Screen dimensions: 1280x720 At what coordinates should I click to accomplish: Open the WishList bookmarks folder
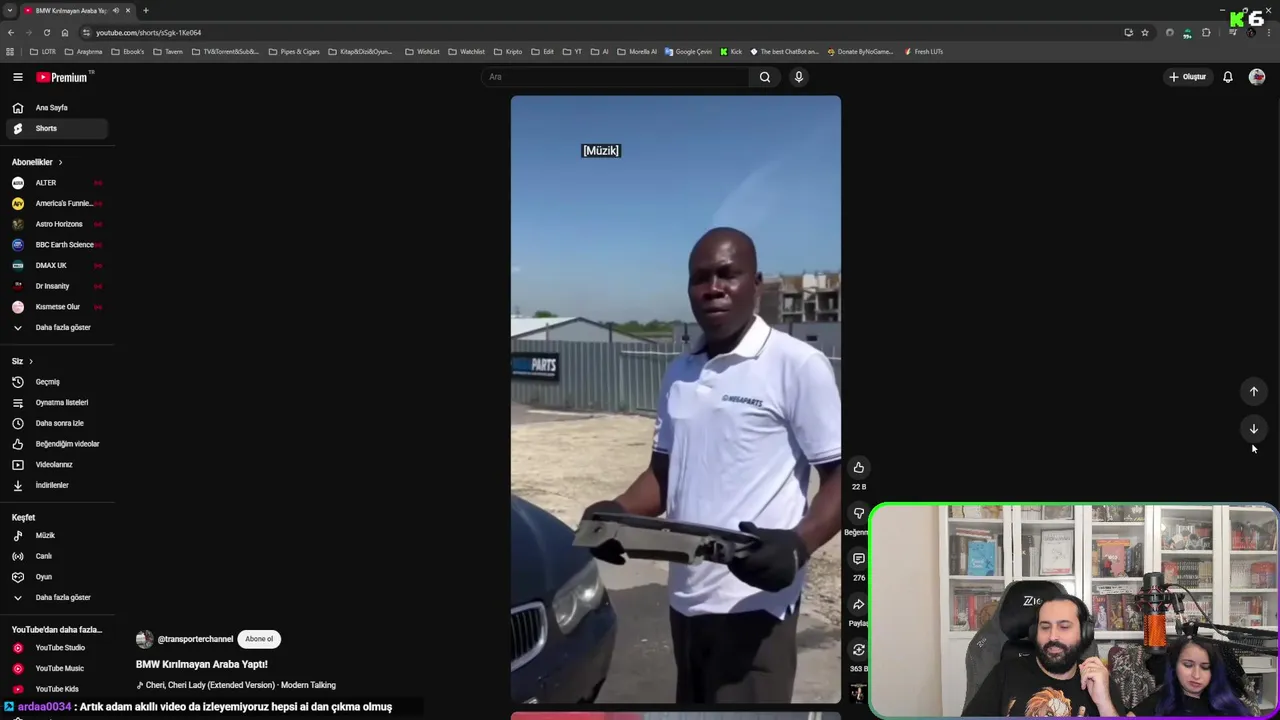click(423, 51)
